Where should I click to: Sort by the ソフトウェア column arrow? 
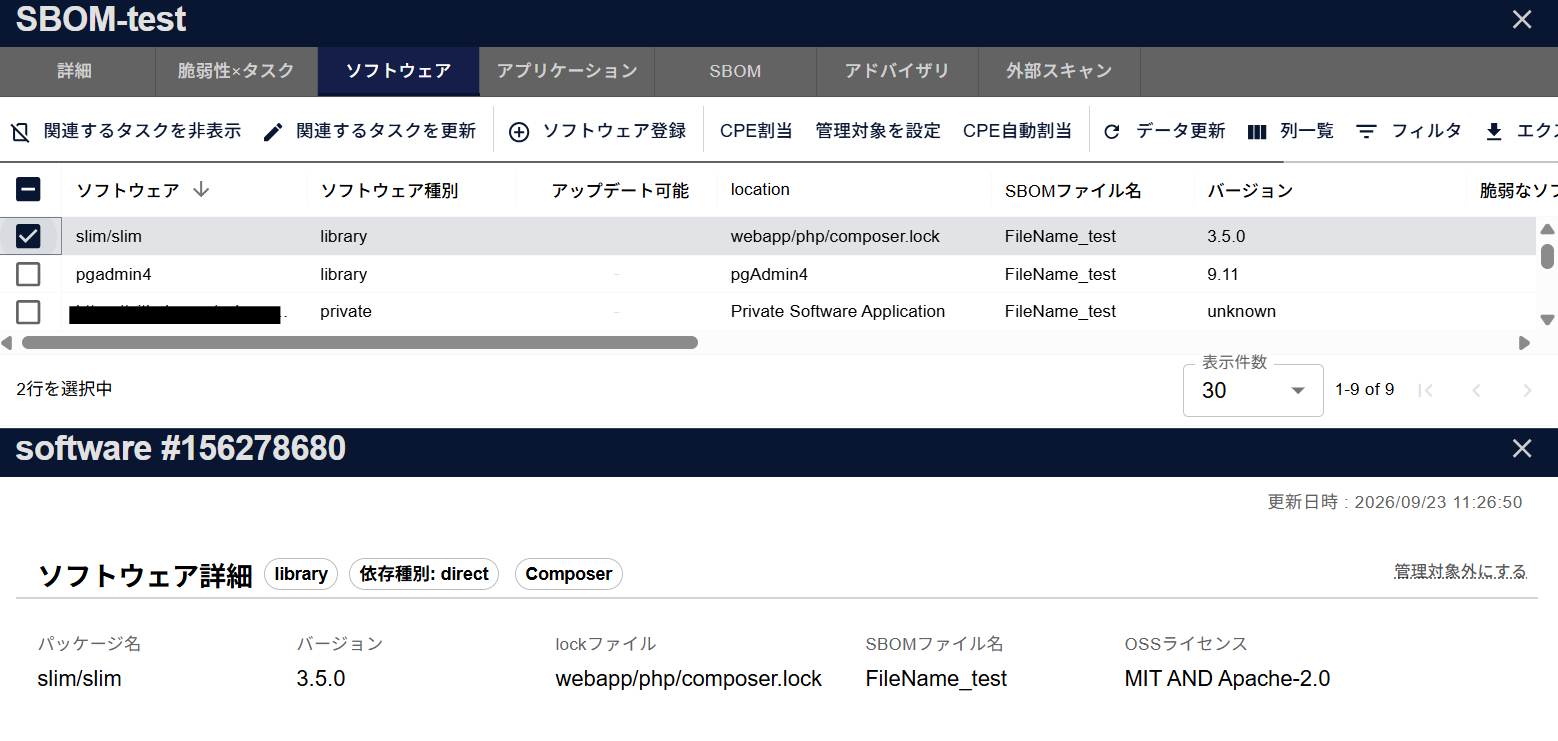201,190
